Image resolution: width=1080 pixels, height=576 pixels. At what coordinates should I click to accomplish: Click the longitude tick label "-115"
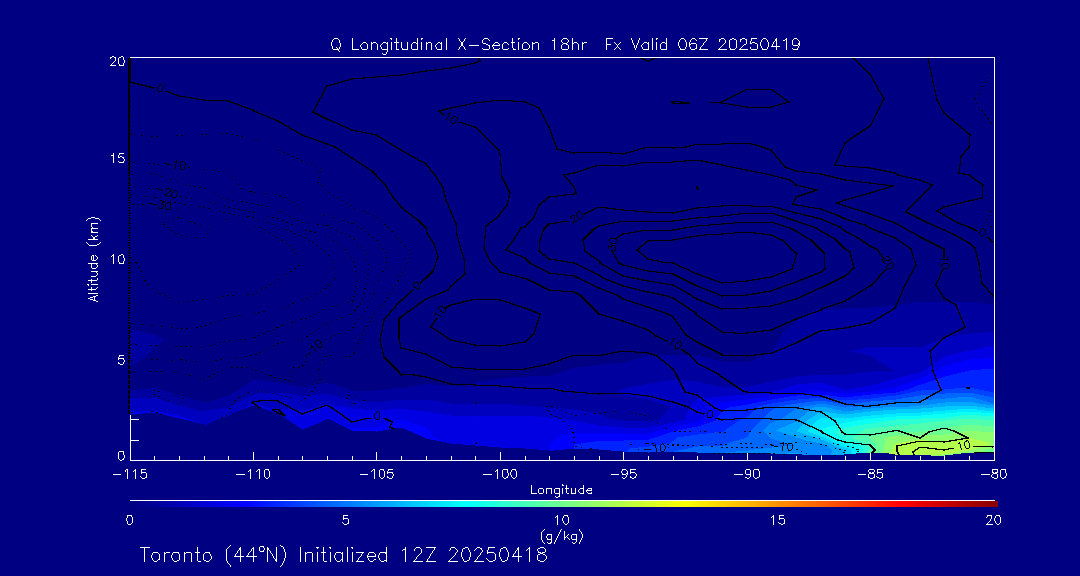pos(129,476)
